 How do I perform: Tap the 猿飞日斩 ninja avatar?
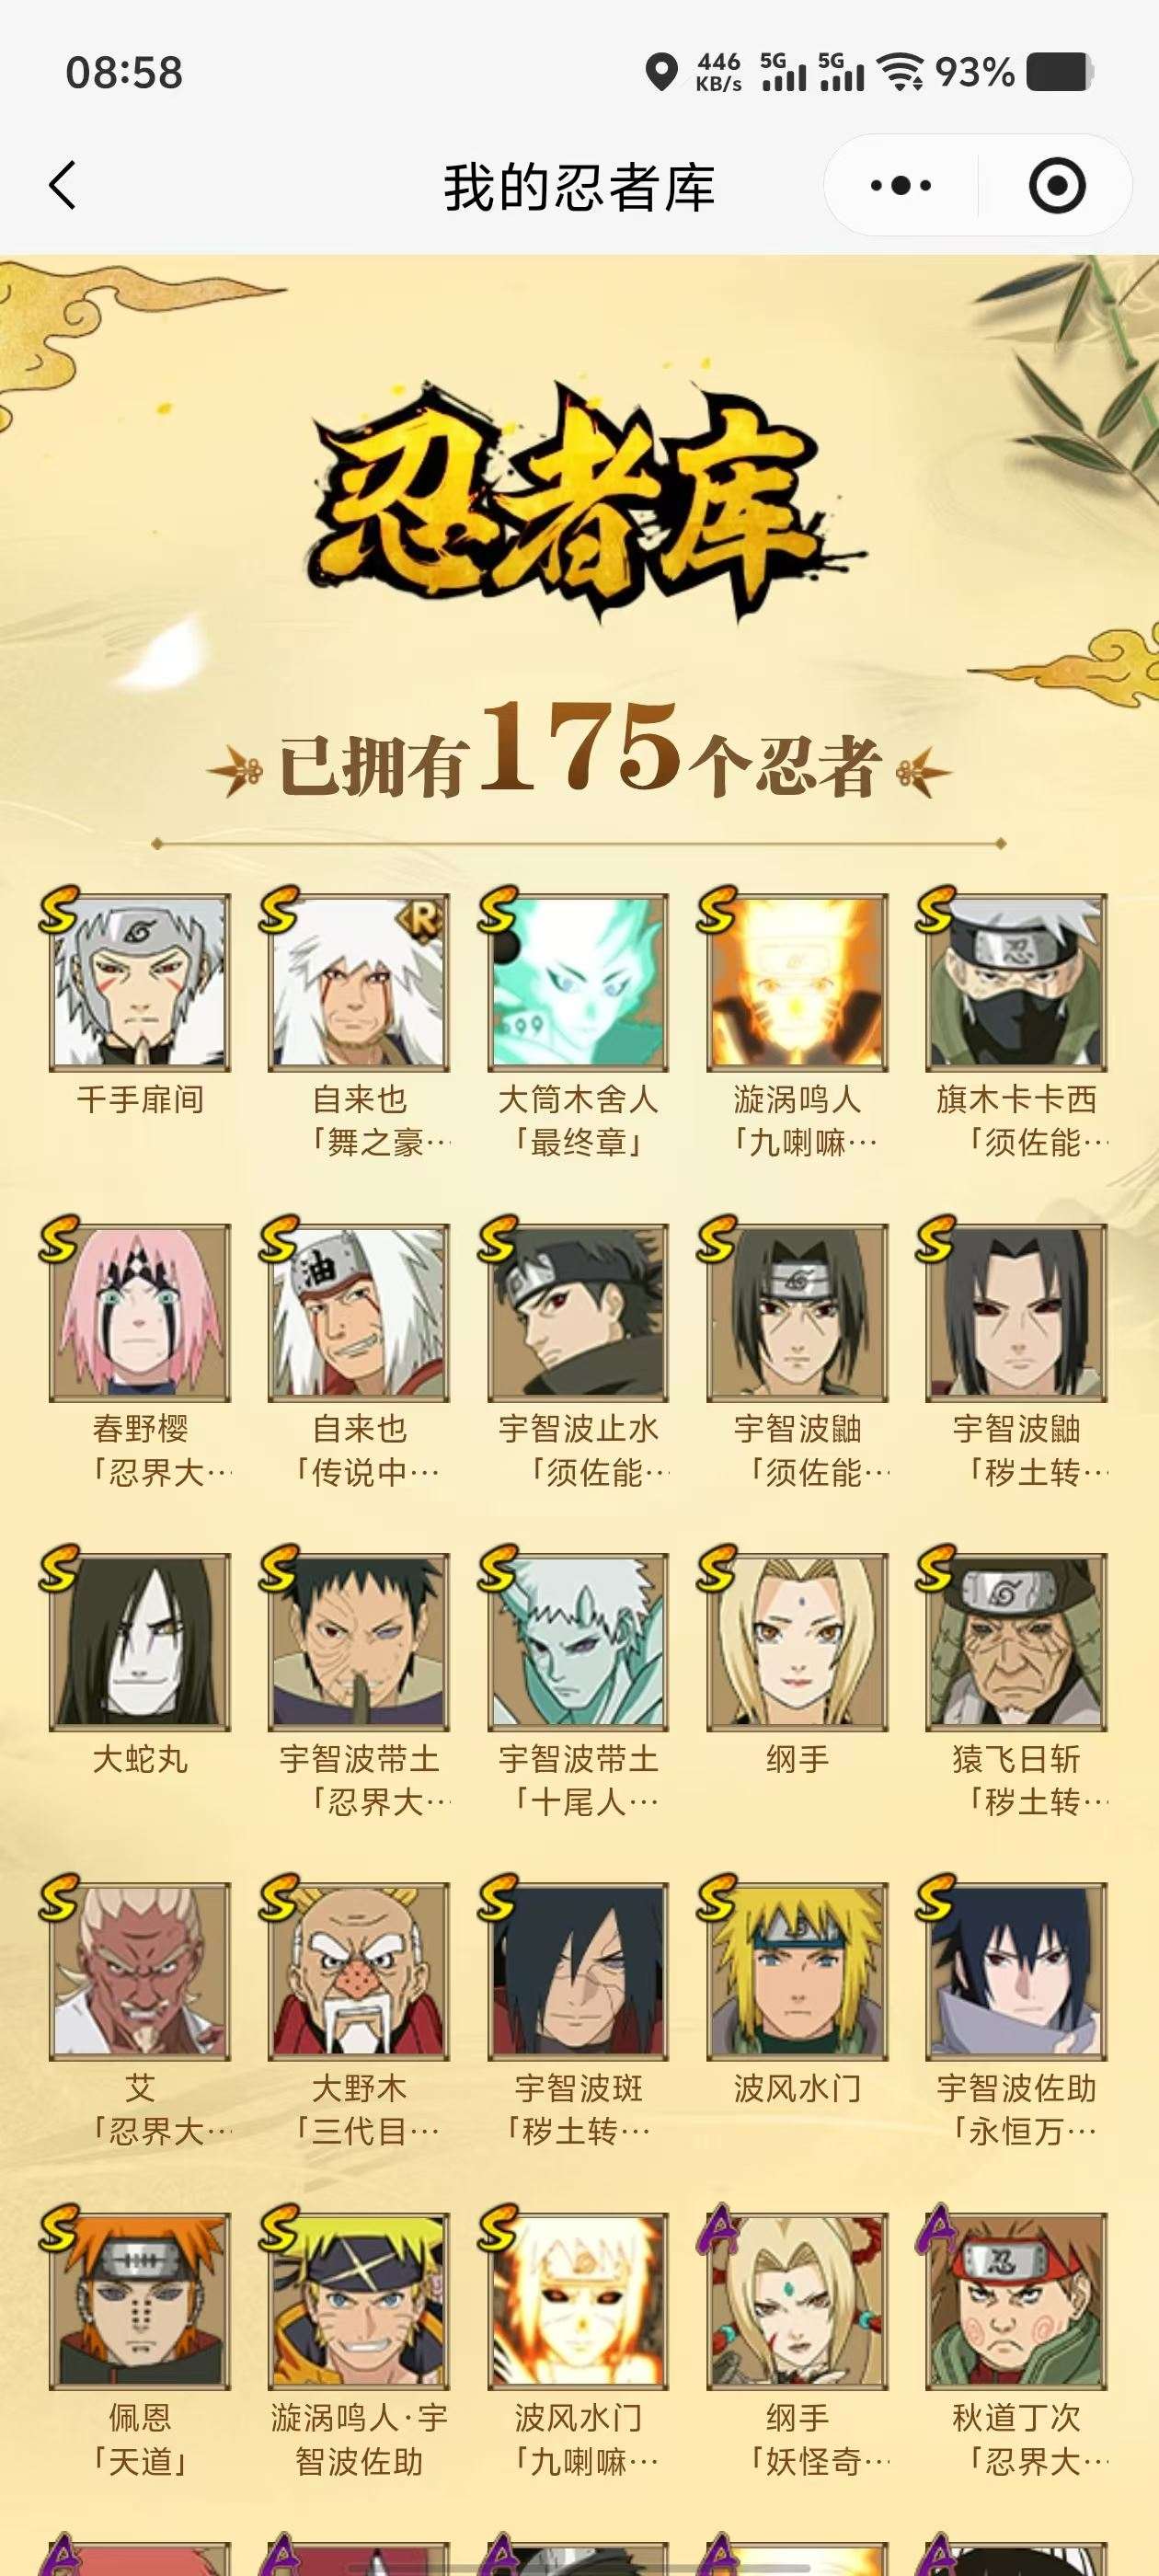[x=1017, y=1642]
